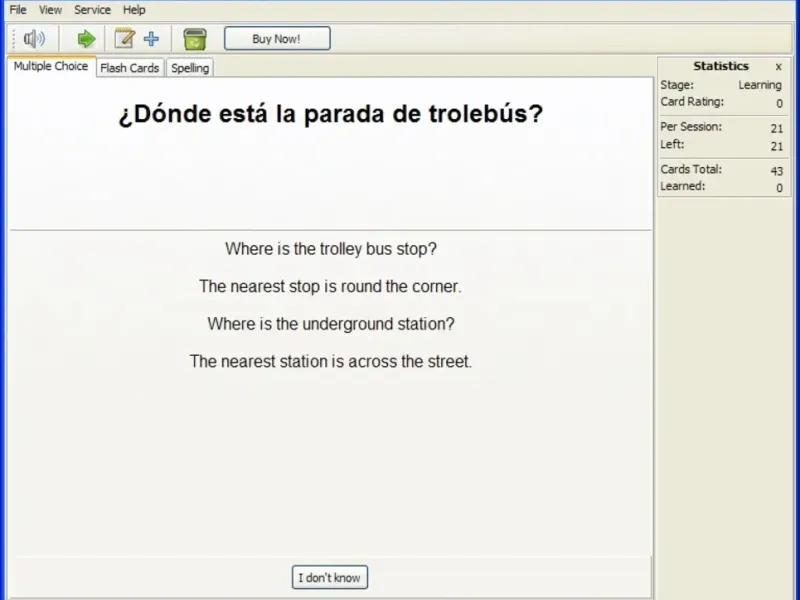Image resolution: width=800 pixels, height=600 pixels.
Task: Click the 'Learning' stage value
Action: (x=760, y=85)
